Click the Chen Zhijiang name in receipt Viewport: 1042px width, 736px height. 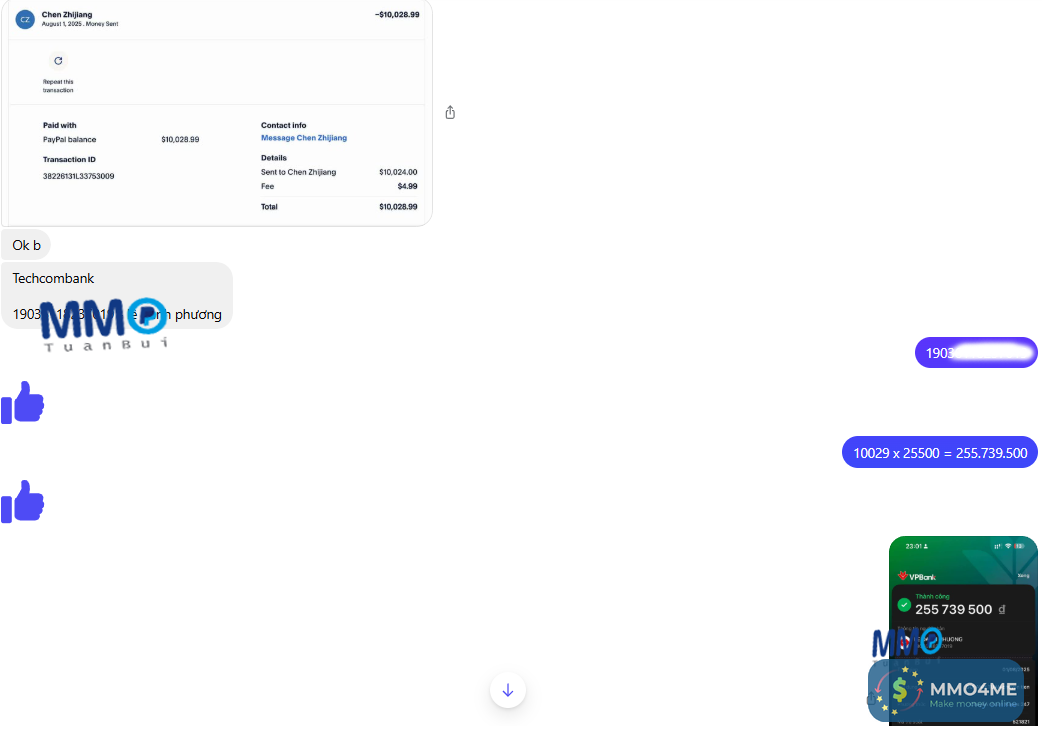click(x=67, y=15)
